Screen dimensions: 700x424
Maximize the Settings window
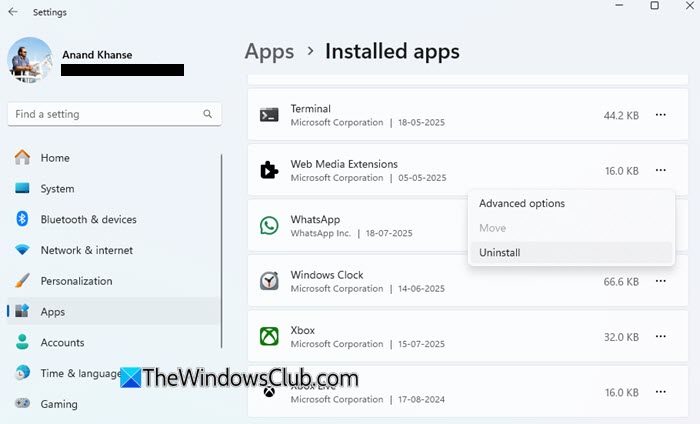tap(654, 6)
